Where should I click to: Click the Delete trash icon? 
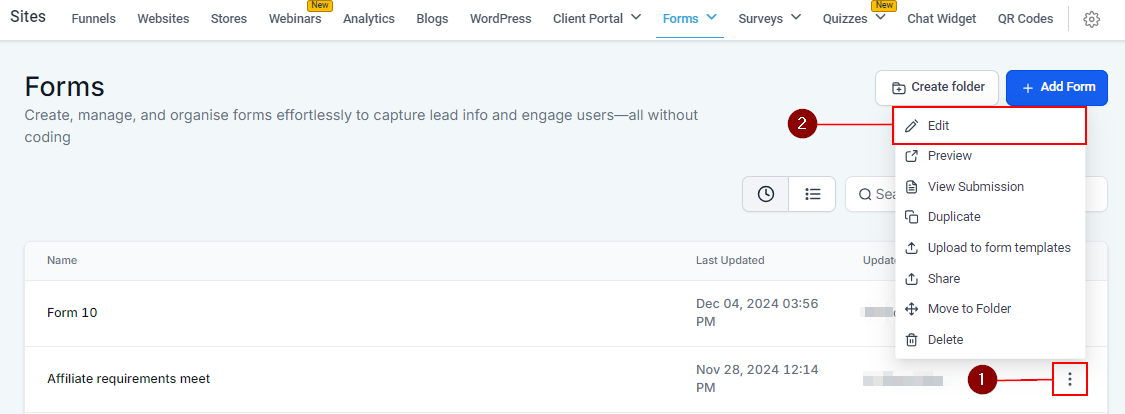point(911,340)
